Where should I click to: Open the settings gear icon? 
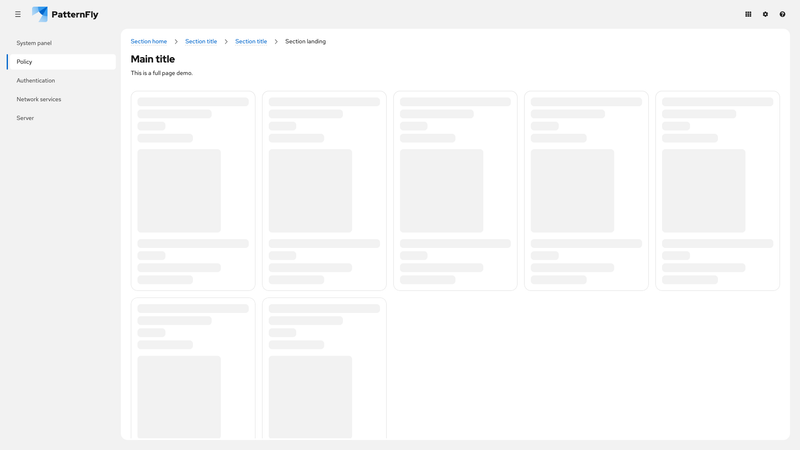765,14
